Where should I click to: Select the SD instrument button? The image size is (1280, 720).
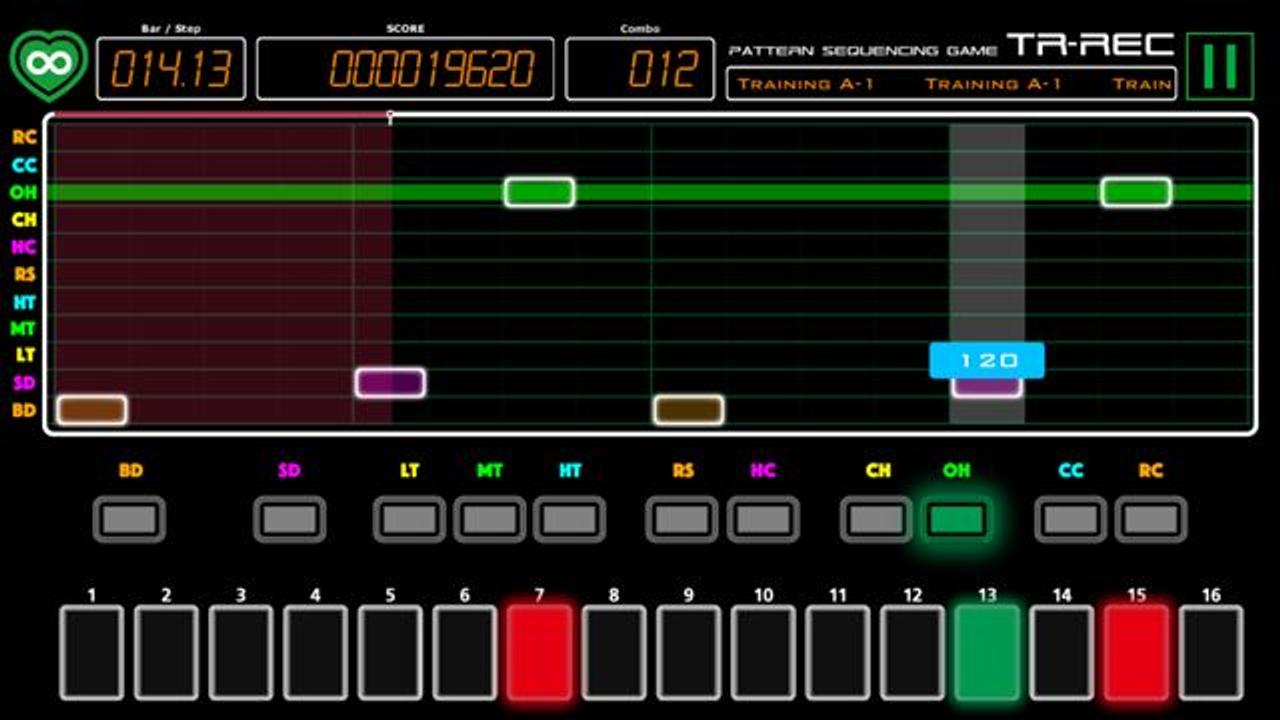point(290,520)
